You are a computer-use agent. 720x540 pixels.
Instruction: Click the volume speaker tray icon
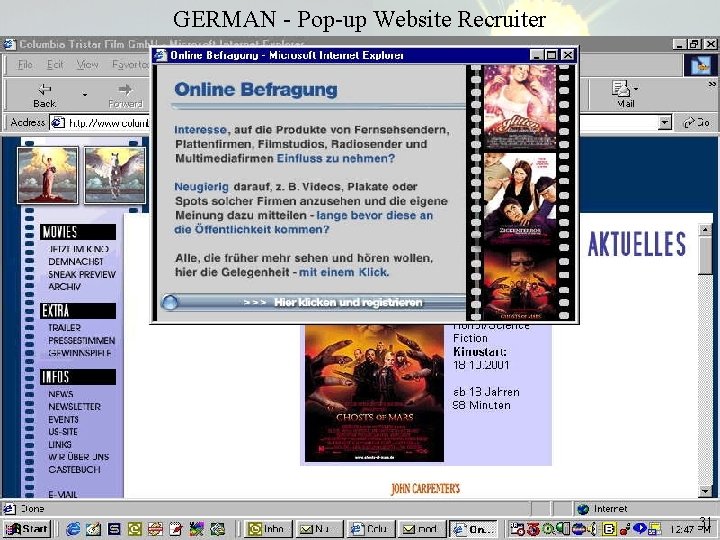(593, 529)
